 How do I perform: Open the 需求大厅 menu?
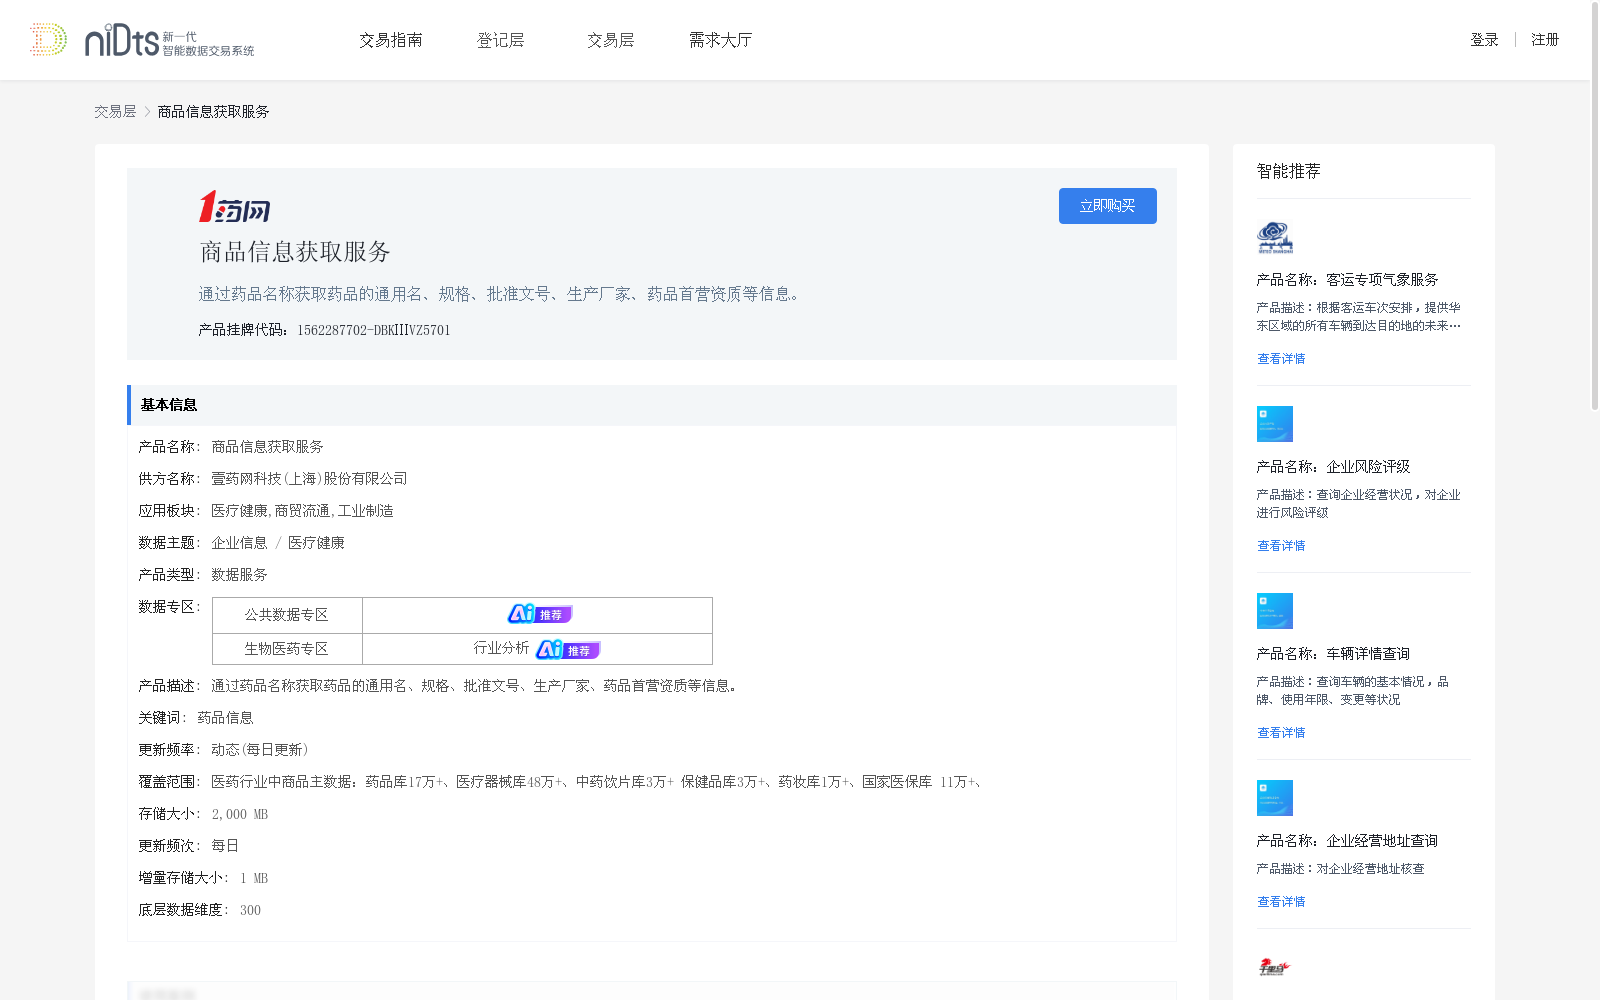coord(720,40)
